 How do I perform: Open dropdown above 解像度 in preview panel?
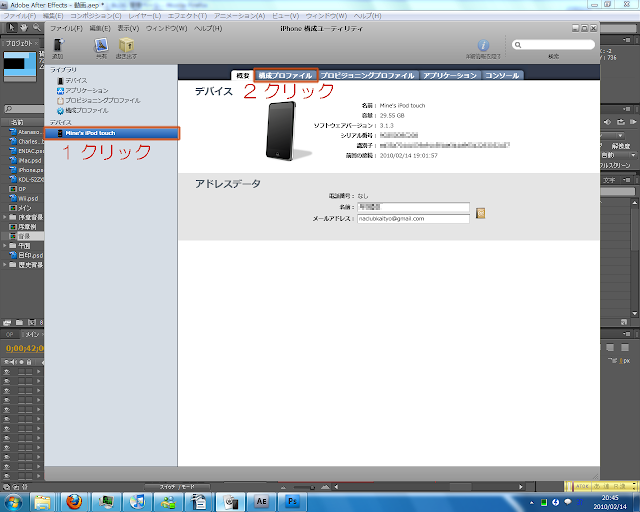[611, 136]
